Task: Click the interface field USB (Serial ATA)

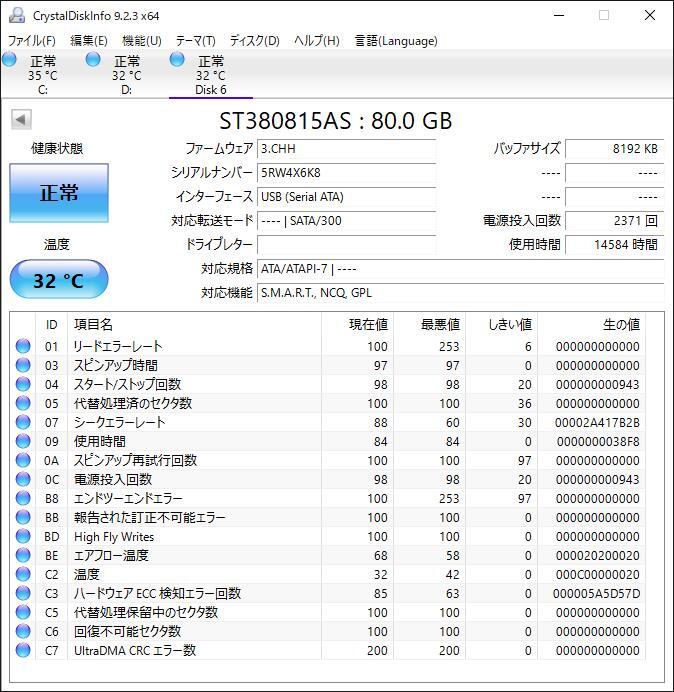Action: 346,196
